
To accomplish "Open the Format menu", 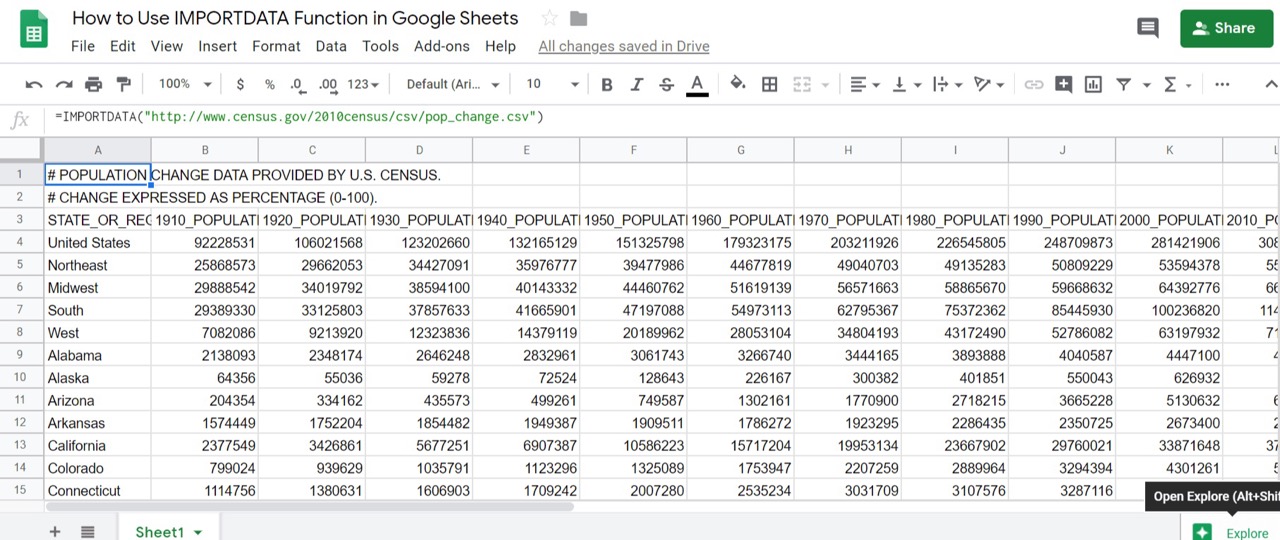I will 276,46.
